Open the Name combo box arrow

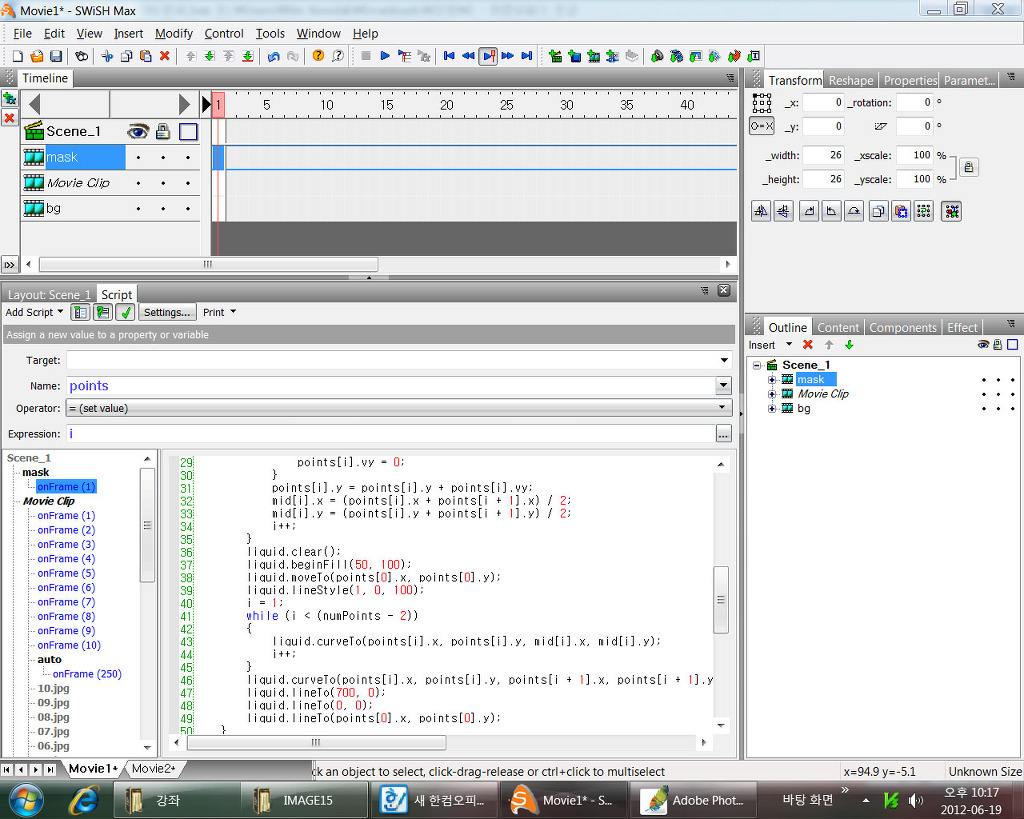tap(723, 386)
